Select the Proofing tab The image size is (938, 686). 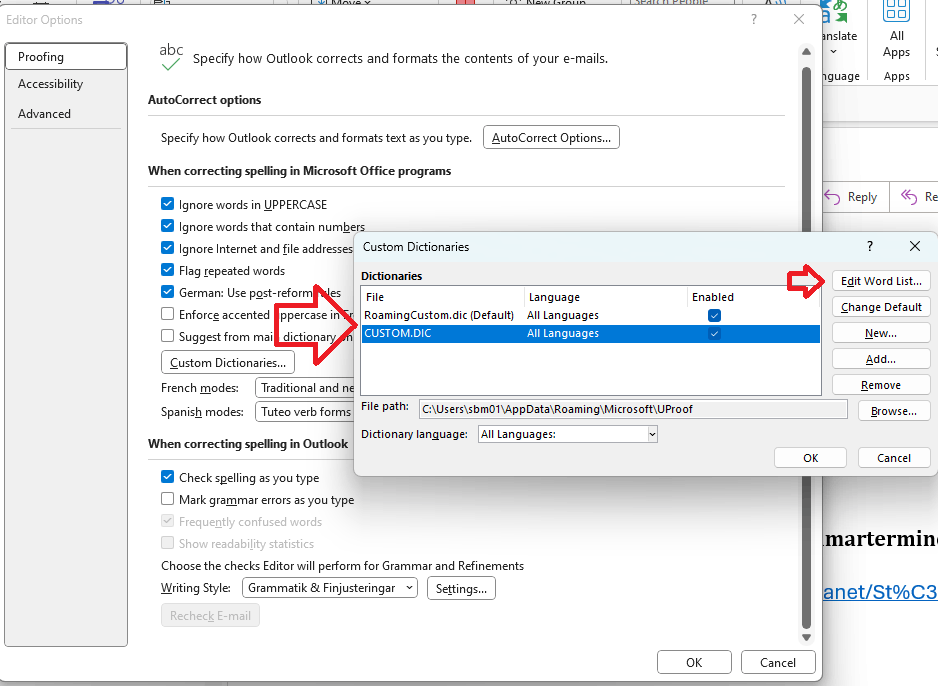click(x=66, y=57)
